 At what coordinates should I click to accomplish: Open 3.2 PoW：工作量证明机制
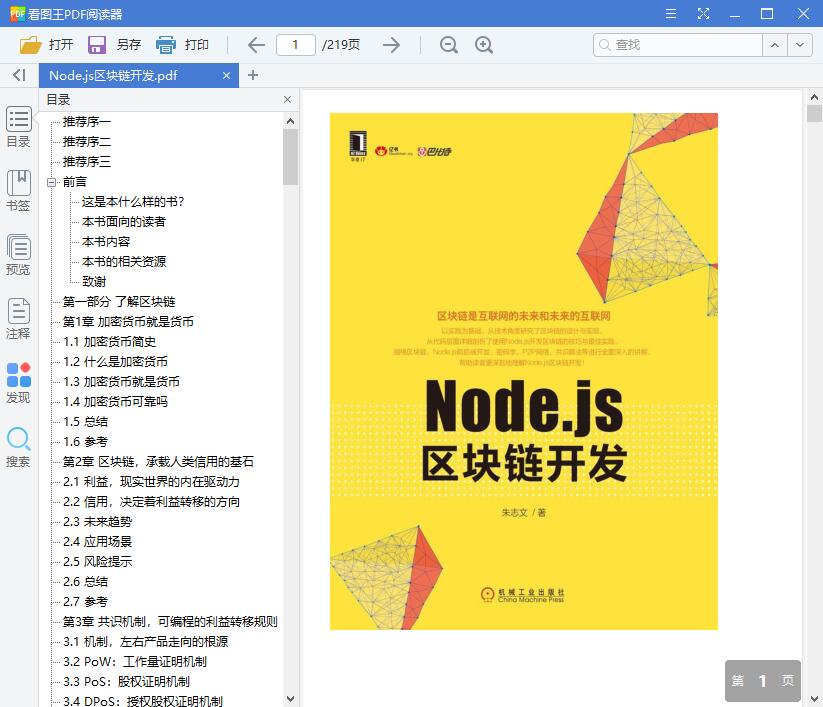[x=135, y=661]
